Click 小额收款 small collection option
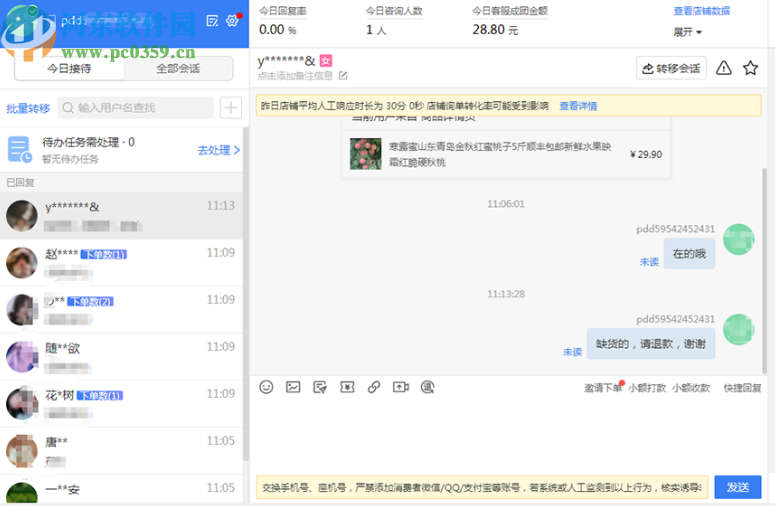Image resolution: width=775 pixels, height=506 pixels. (691, 388)
